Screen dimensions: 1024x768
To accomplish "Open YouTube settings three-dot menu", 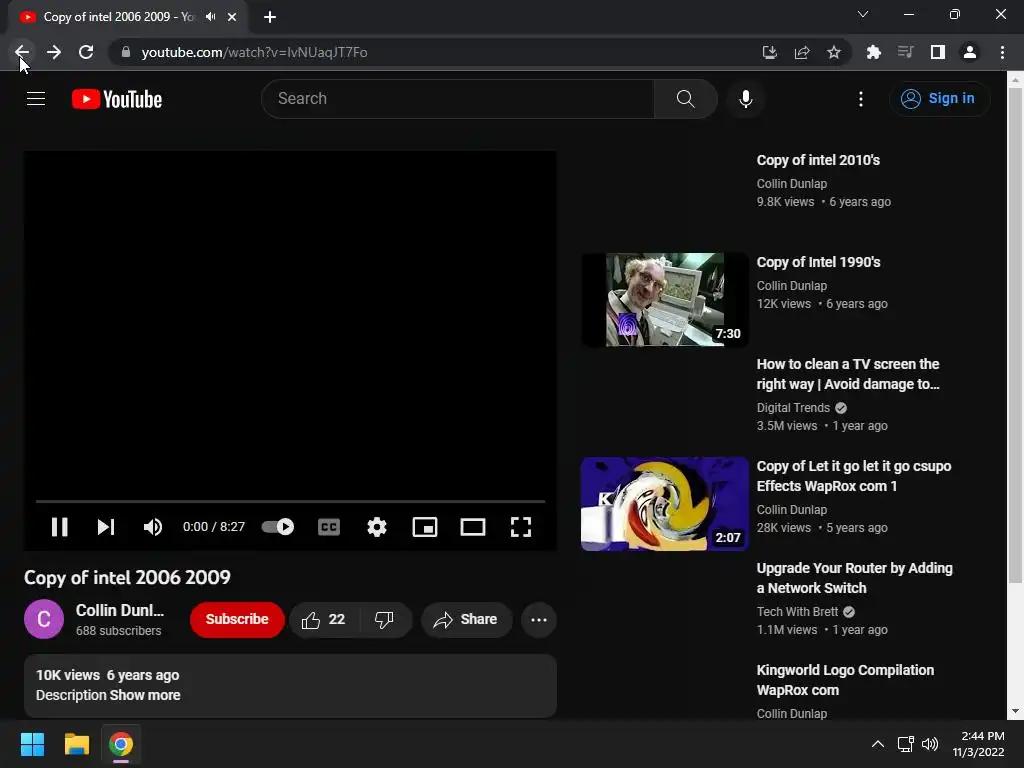I will coord(861,99).
